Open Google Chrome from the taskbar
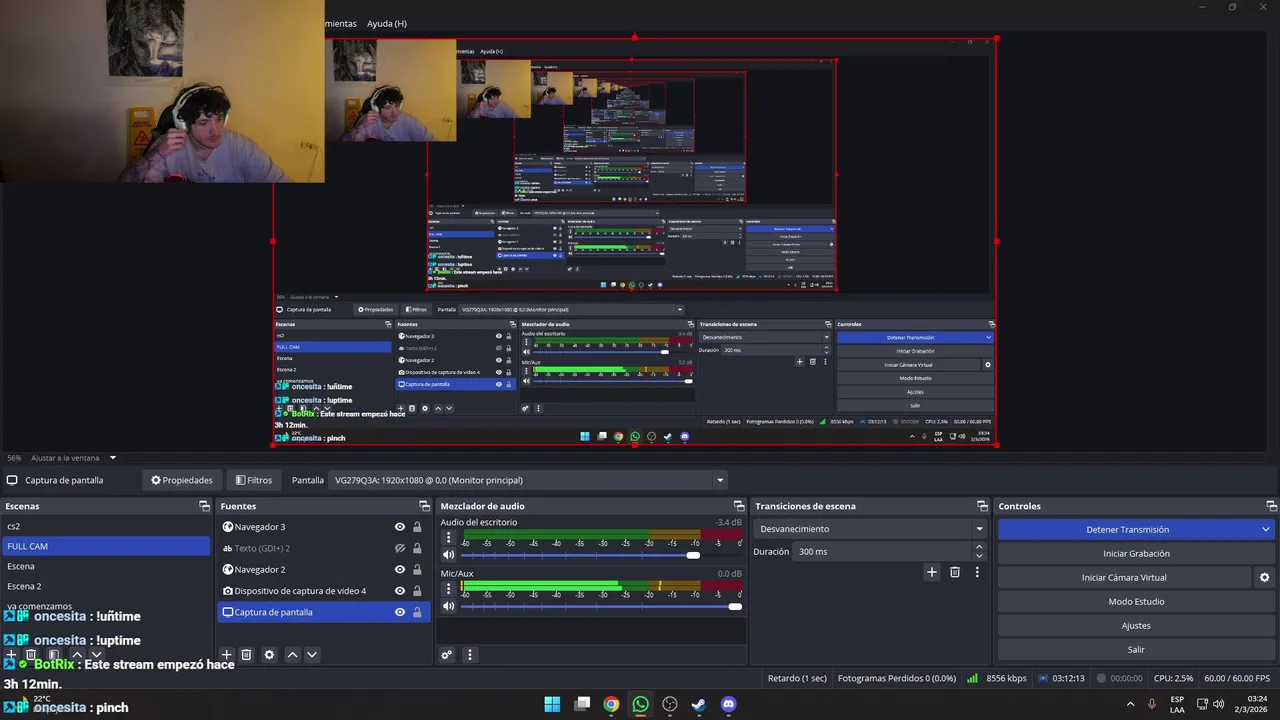Image resolution: width=1280 pixels, height=720 pixels. pos(611,704)
